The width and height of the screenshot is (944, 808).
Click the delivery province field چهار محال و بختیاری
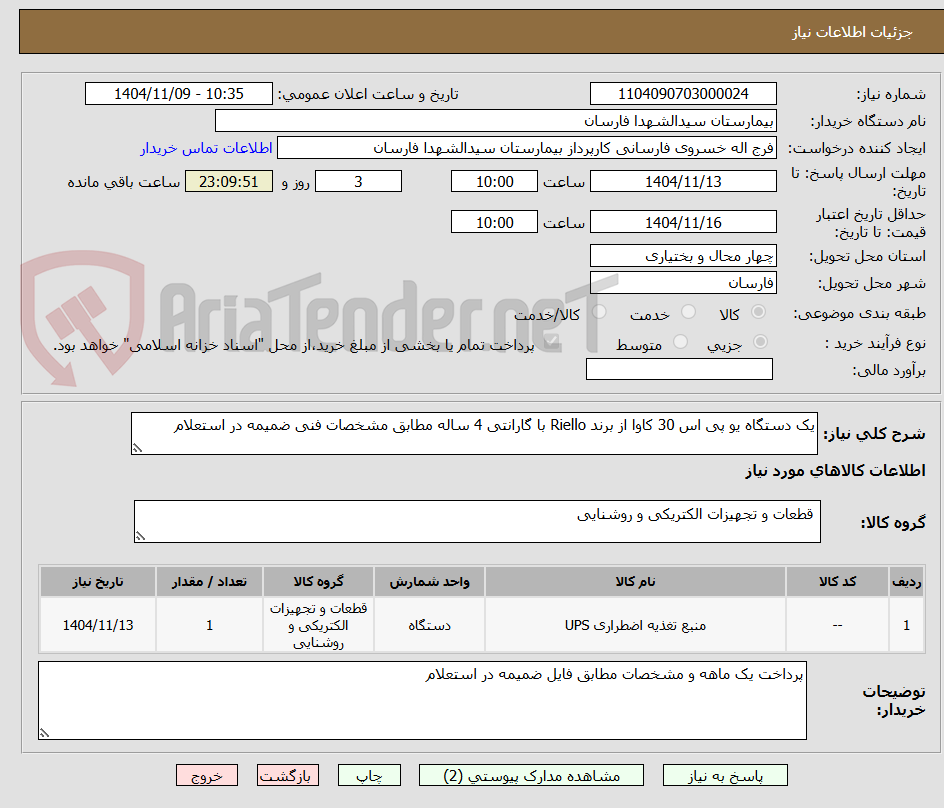tap(683, 256)
